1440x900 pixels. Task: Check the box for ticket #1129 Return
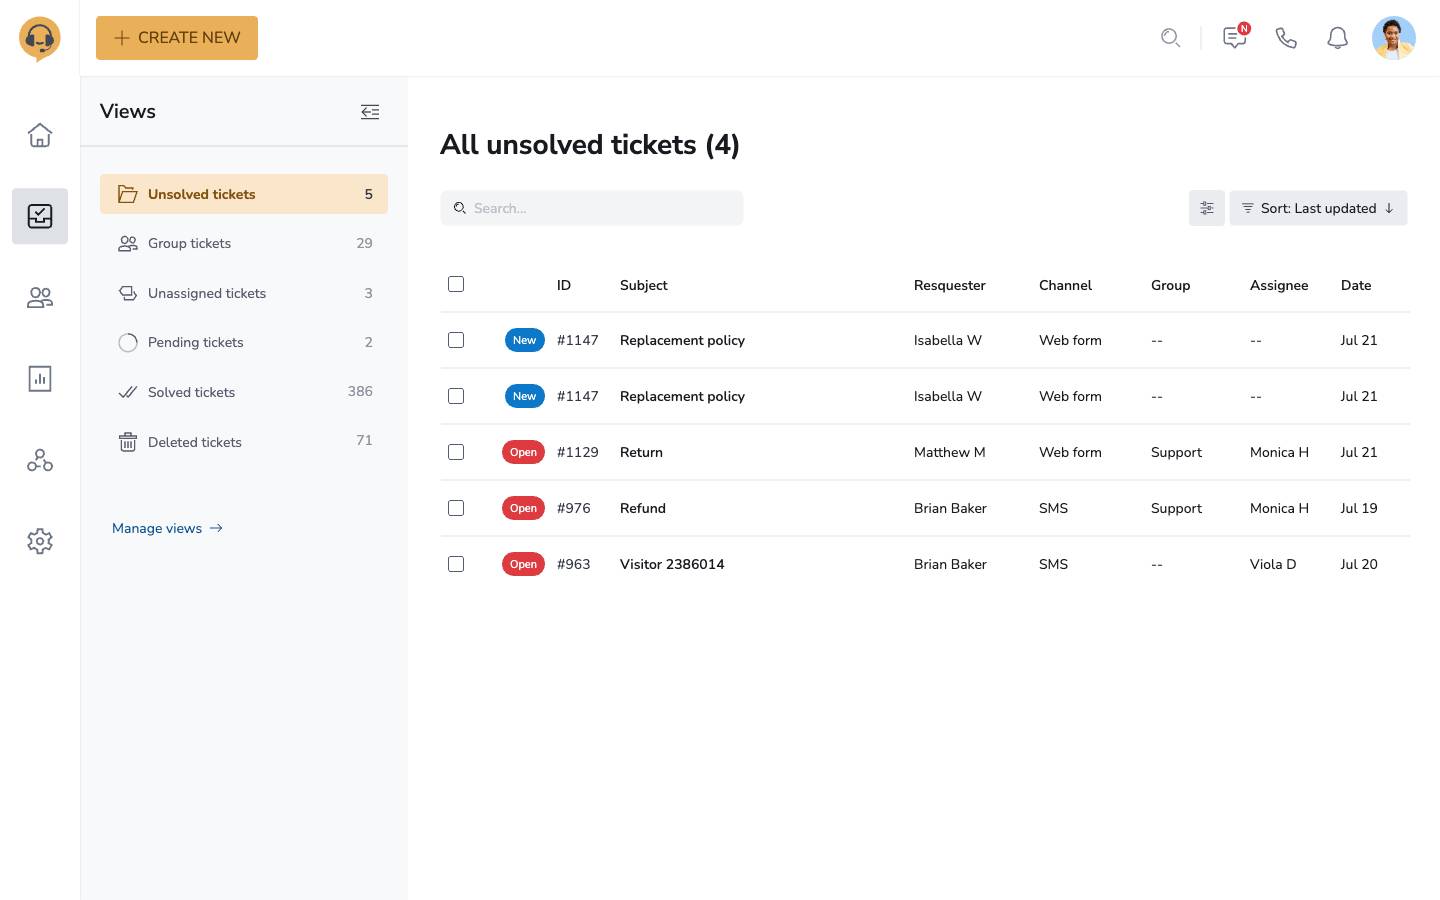[456, 452]
